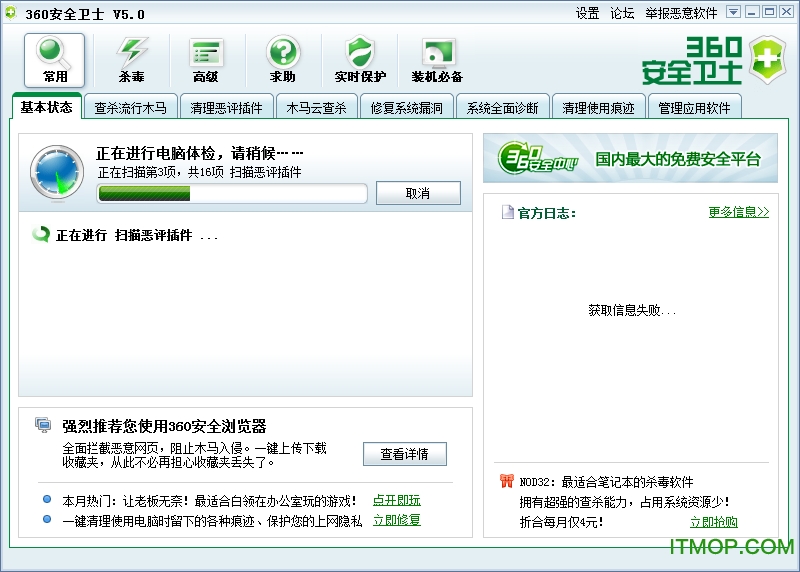Switch to the 木马云查杀 tab
The image size is (800, 572).
click(x=316, y=108)
